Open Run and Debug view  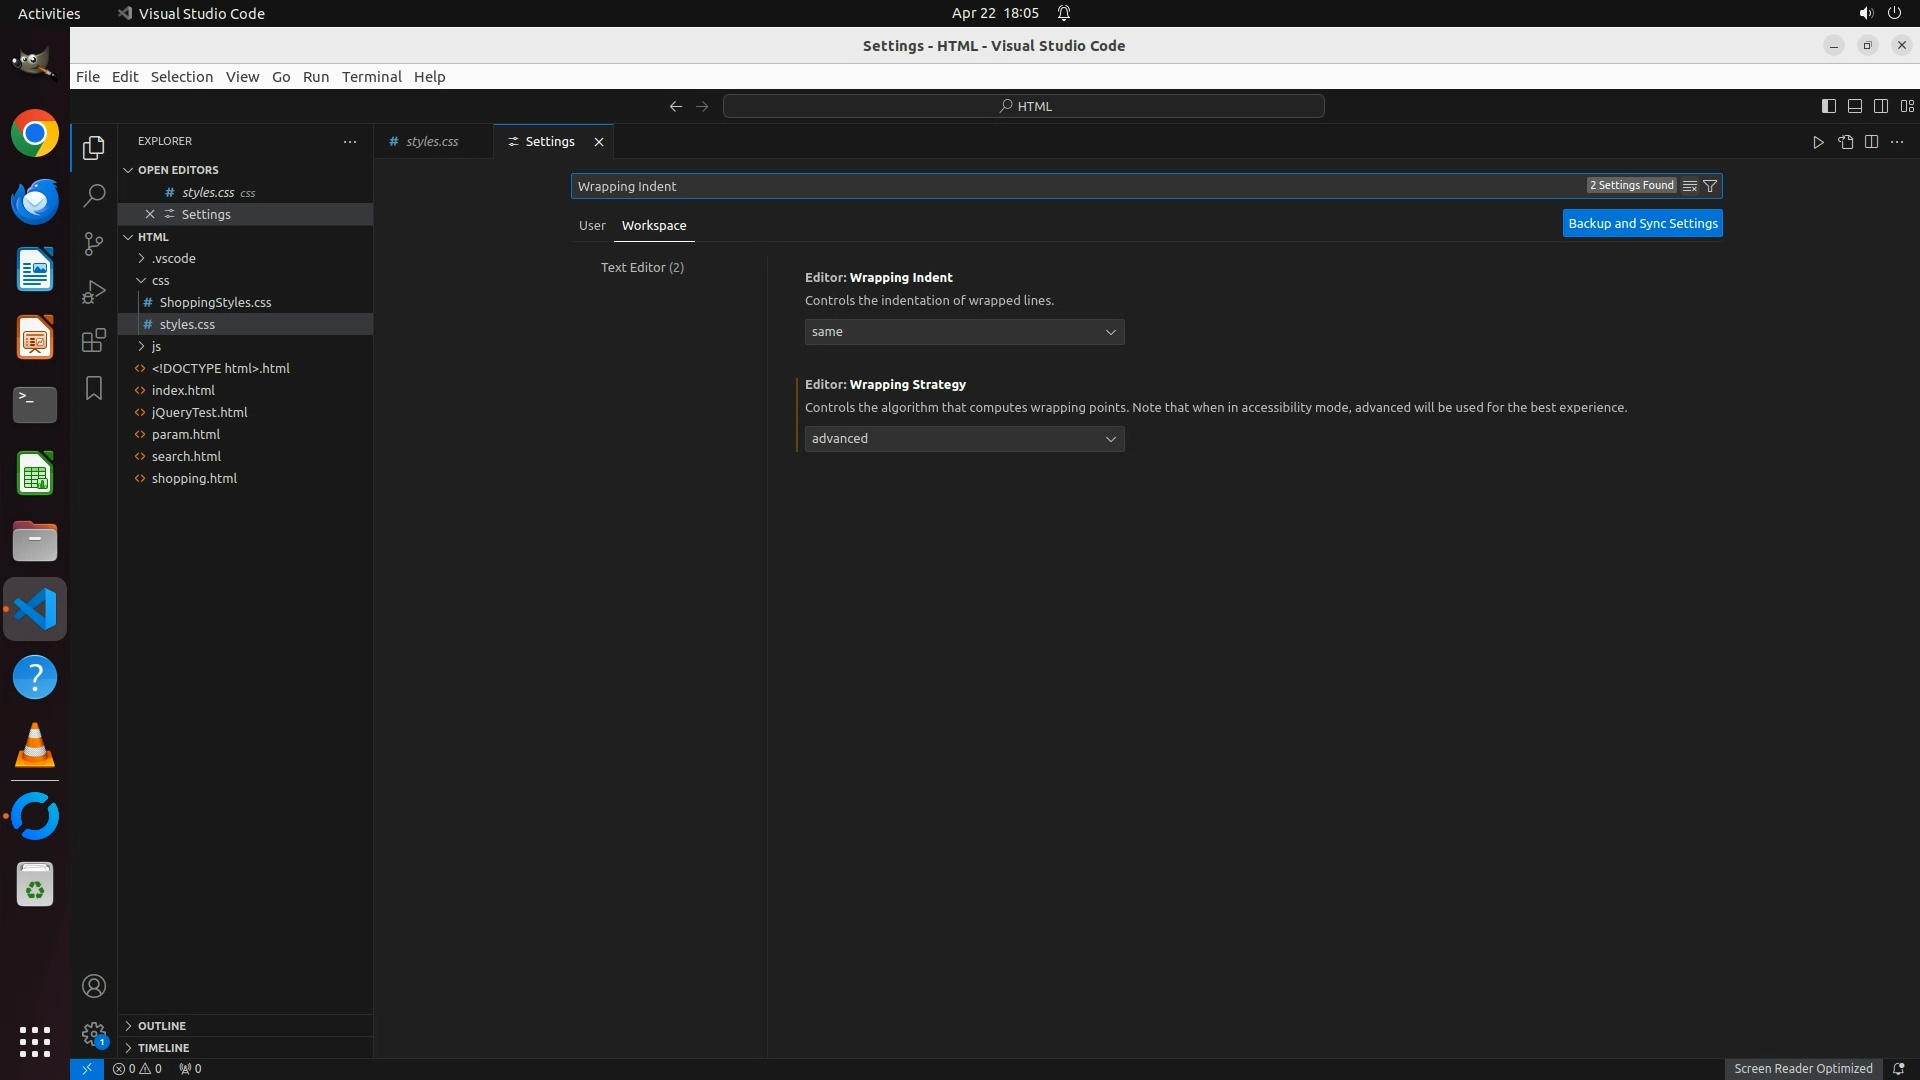[x=94, y=292]
